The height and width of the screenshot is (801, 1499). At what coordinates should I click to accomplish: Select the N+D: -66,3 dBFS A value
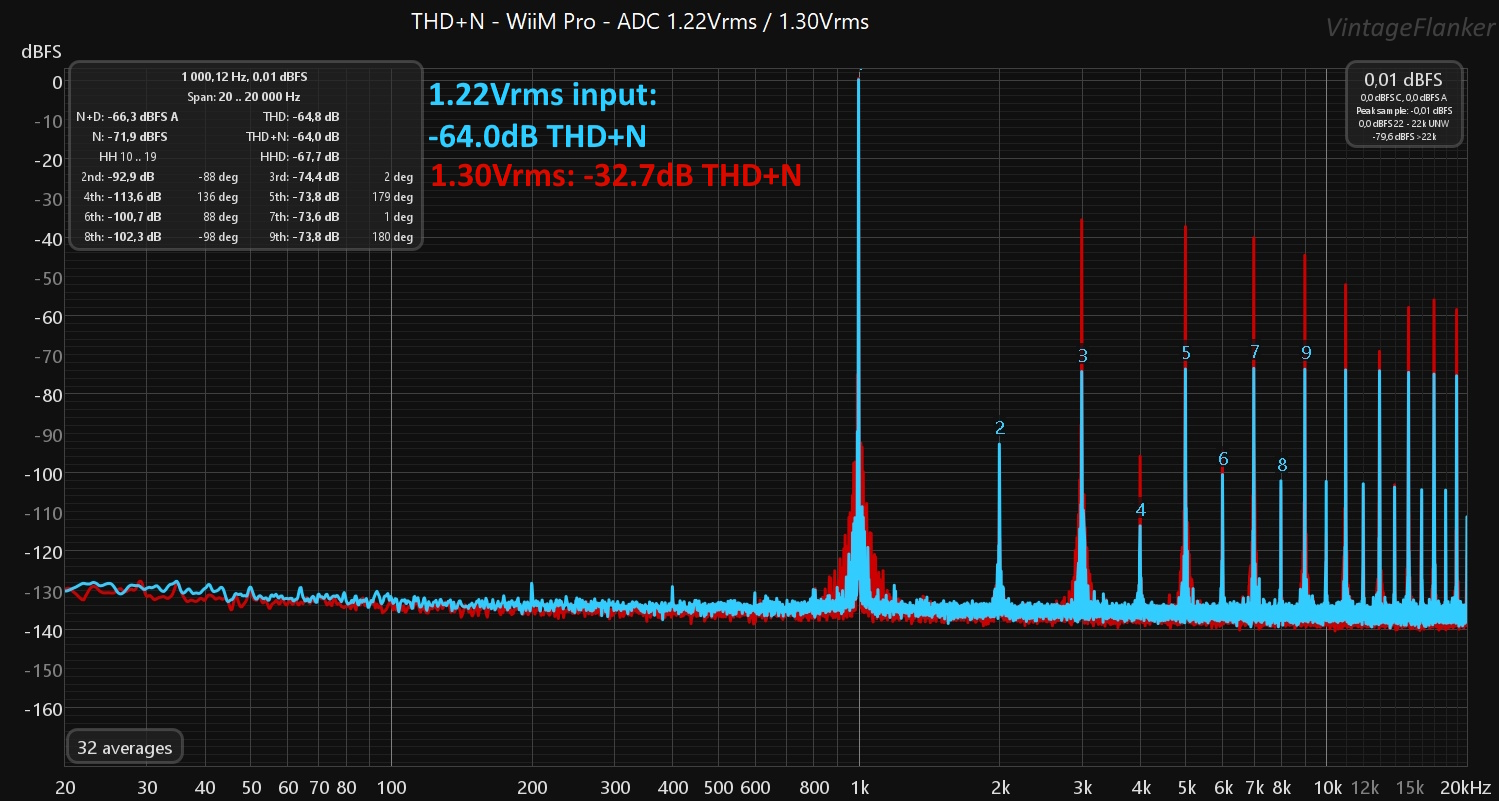click(x=127, y=117)
